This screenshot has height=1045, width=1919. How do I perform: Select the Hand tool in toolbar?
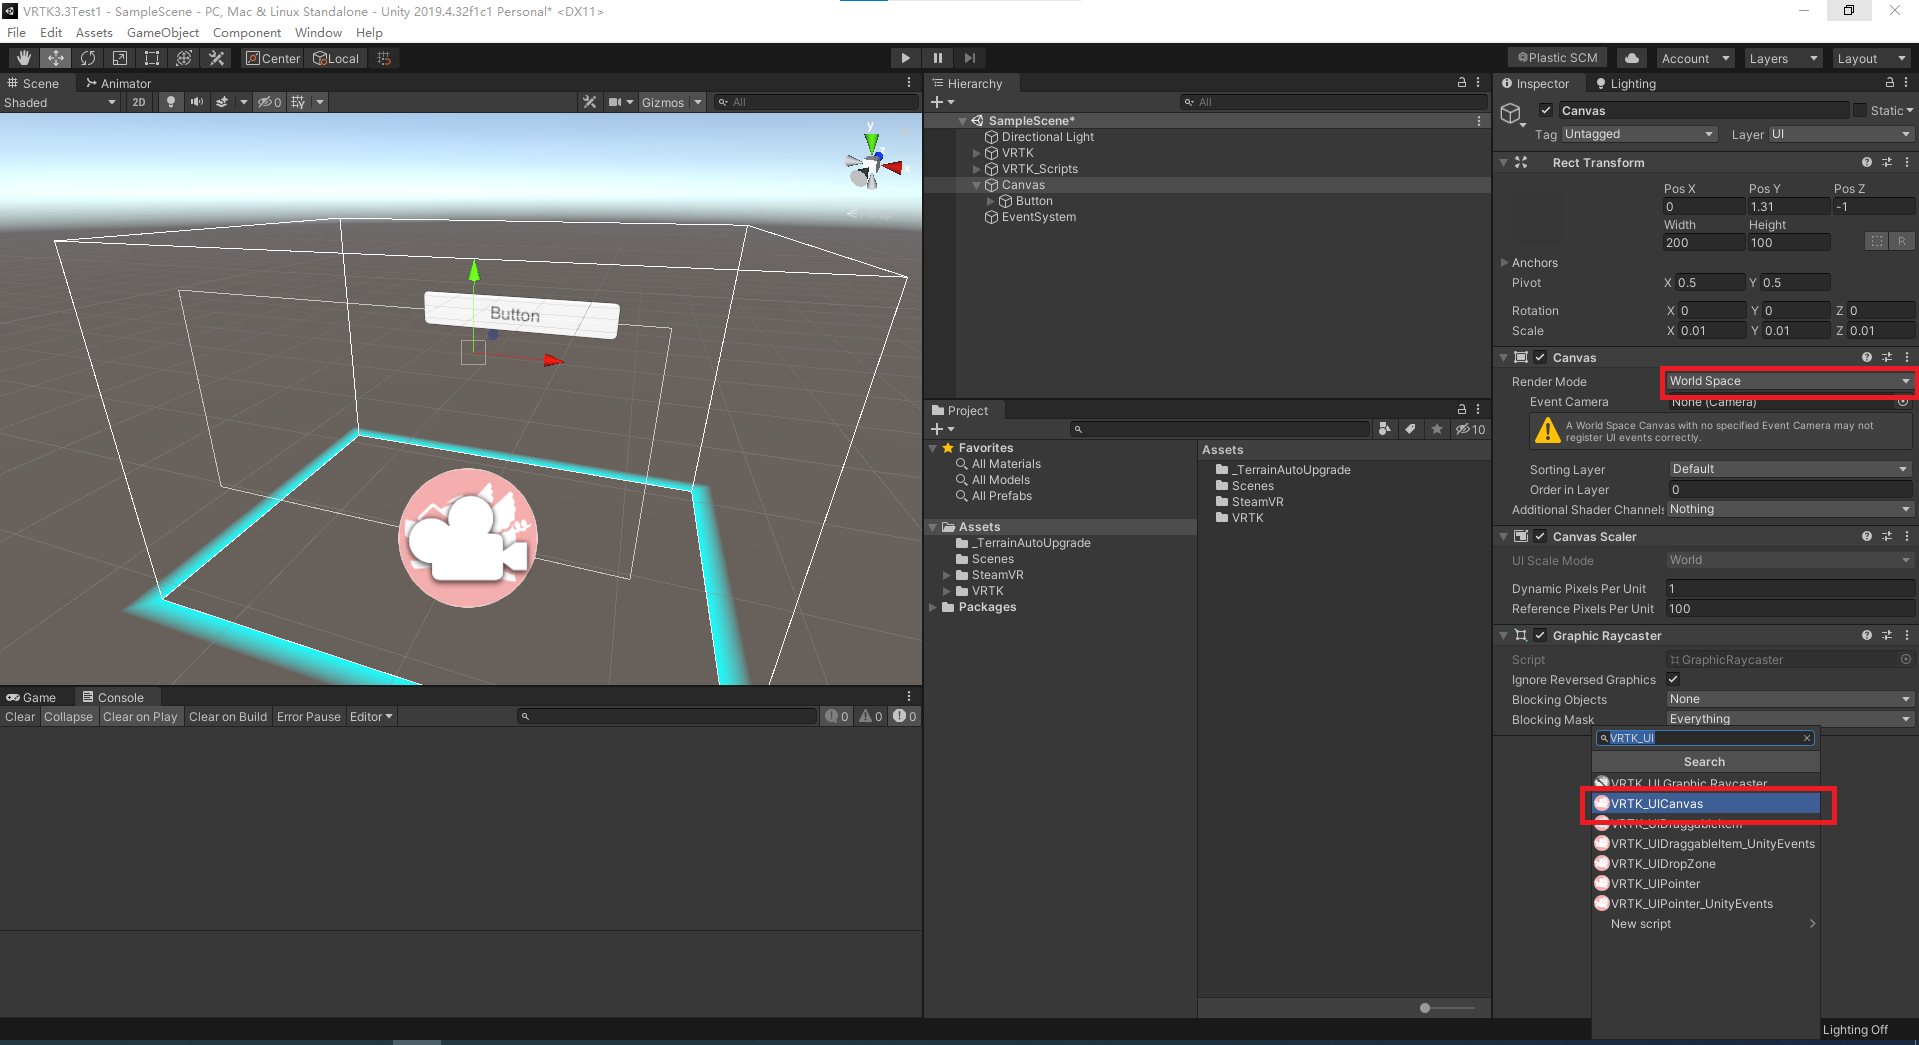[x=24, y=58]
